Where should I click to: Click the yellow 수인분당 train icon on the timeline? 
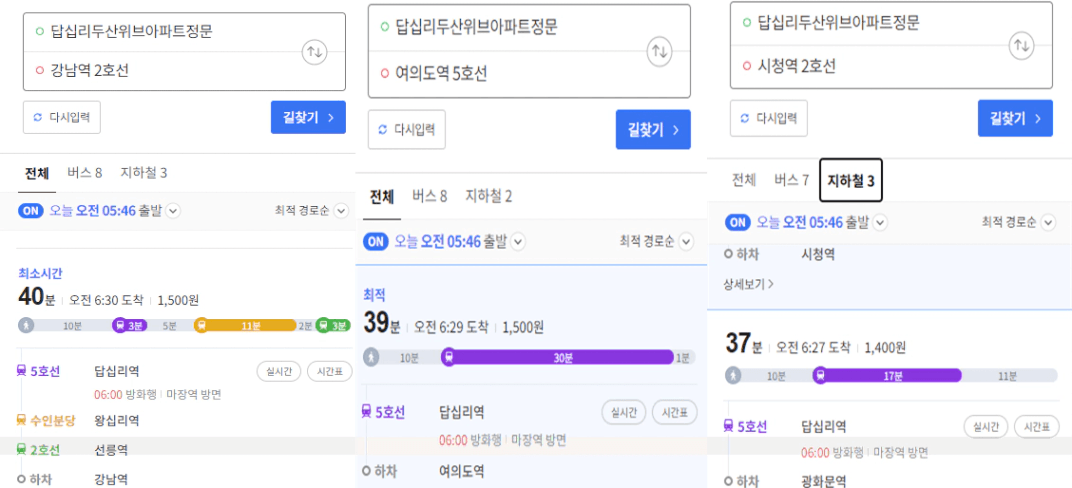pyautogui.click(x=202, y=325)
